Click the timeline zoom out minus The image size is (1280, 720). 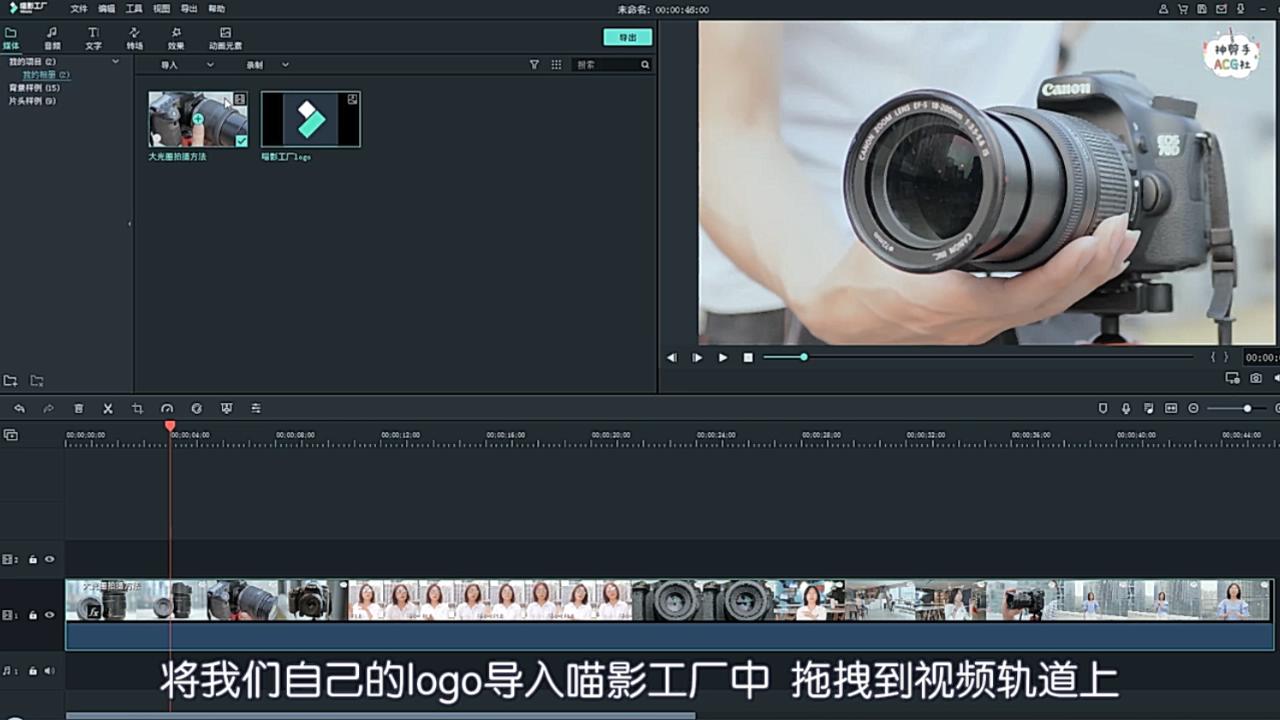coord(1193,408)
